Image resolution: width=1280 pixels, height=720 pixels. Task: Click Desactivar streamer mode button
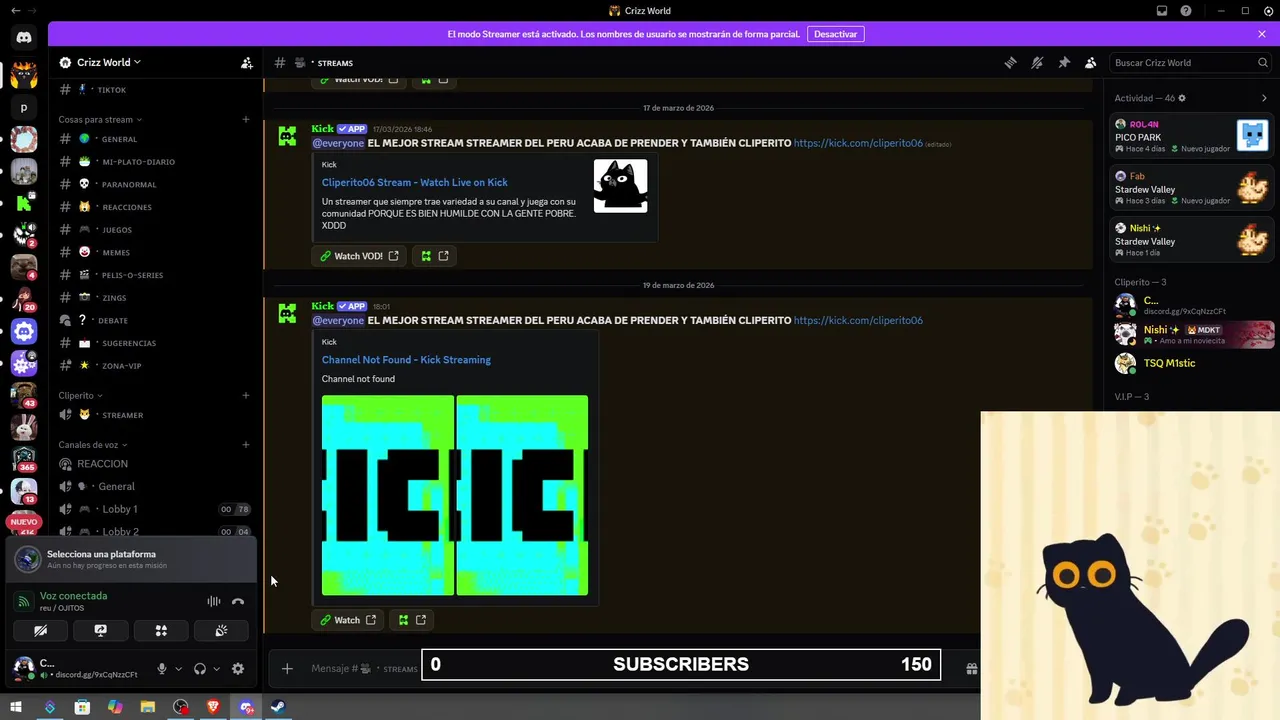(835, 34)
